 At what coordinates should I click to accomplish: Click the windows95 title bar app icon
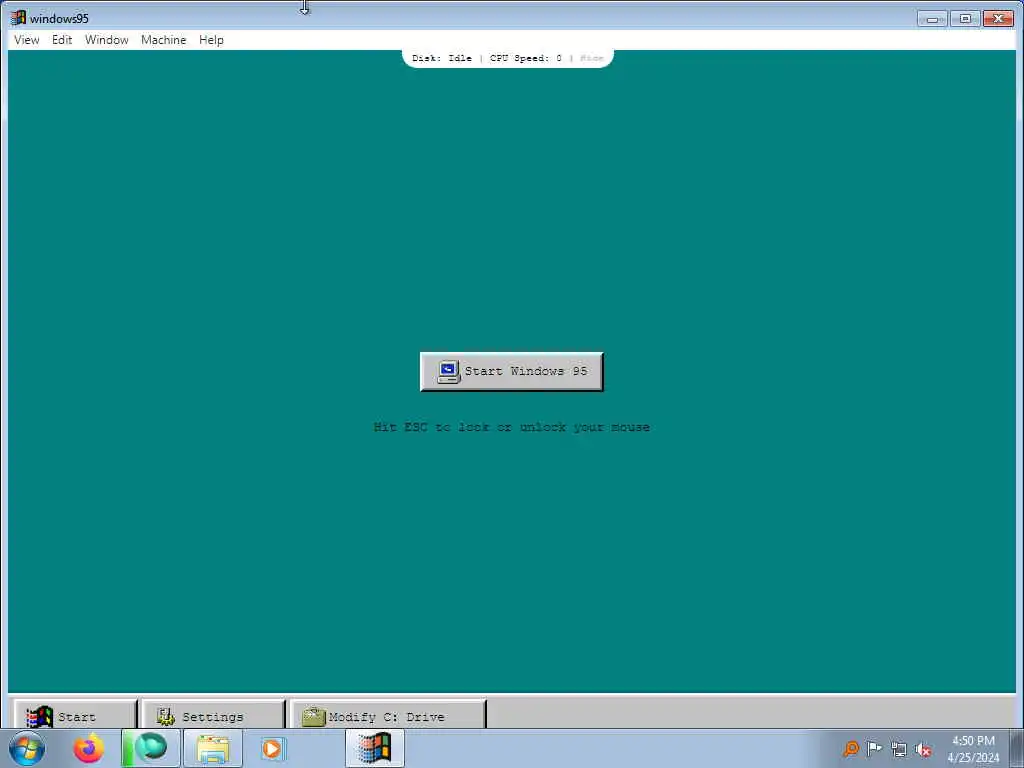pos(18,18)
